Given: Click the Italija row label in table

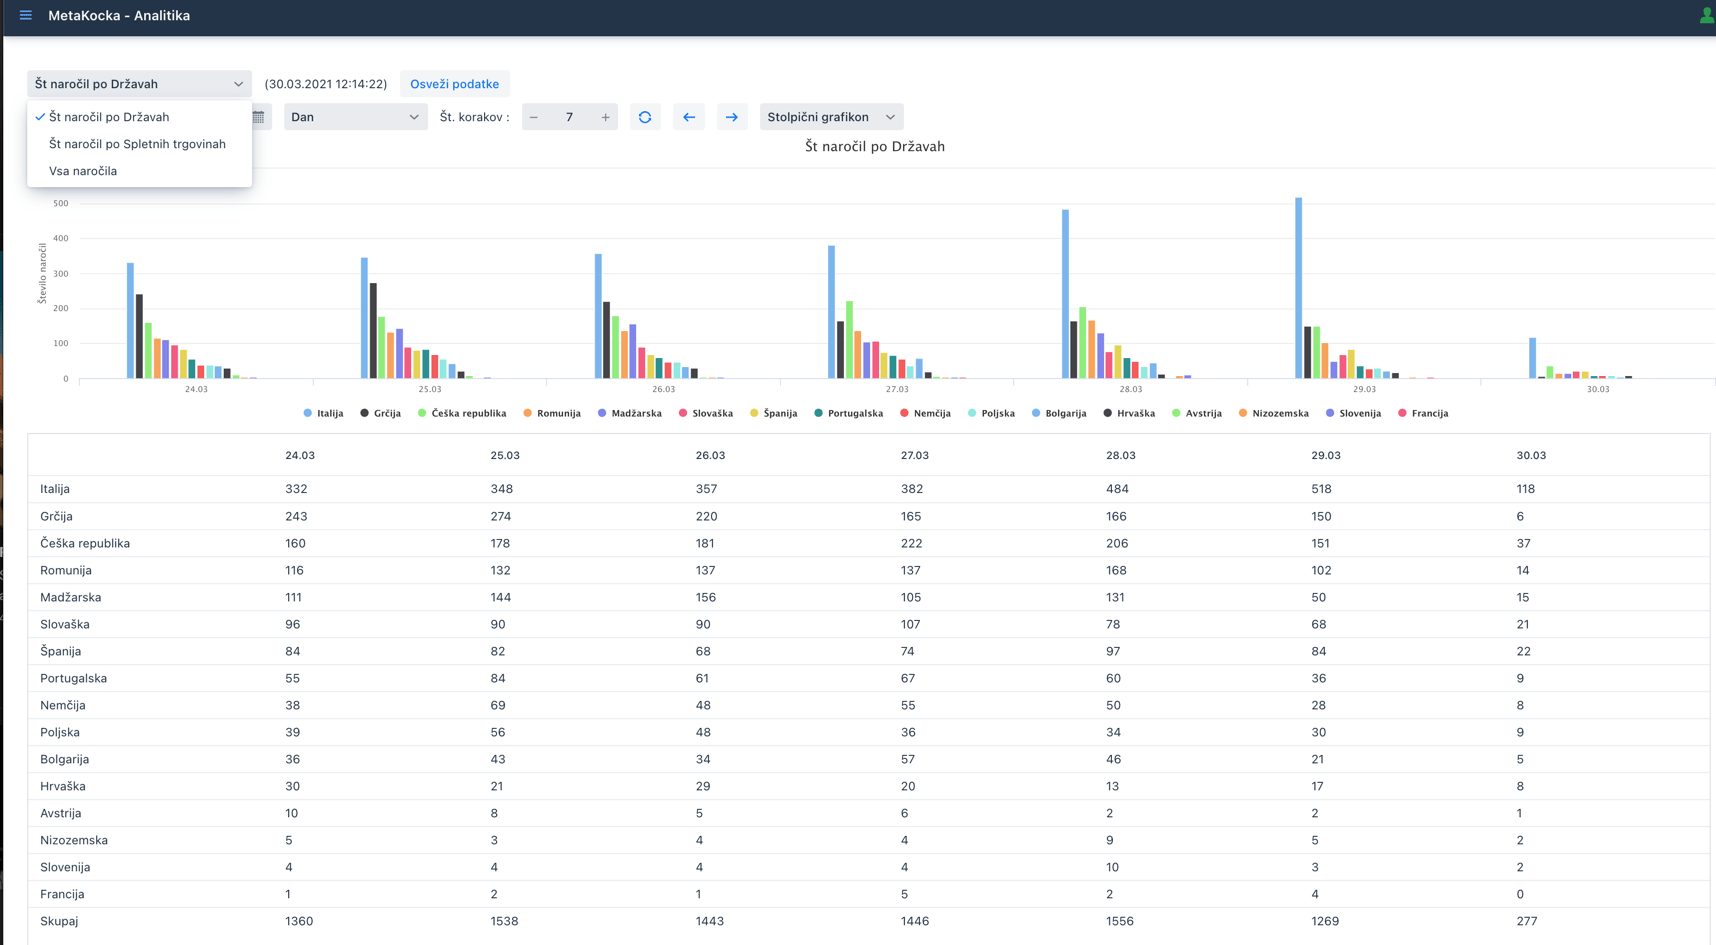Looking at the screenshot, I should point(55,489).
